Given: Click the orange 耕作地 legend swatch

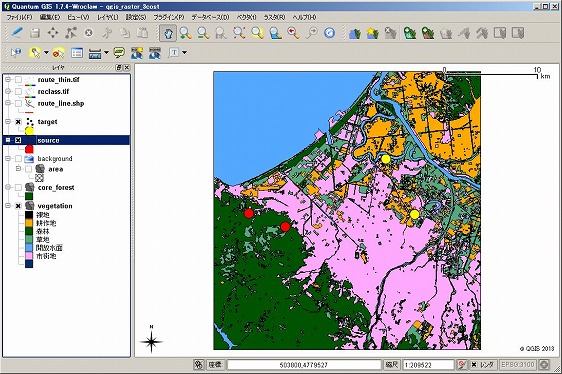Looking at the screenshot, I should (29, 223).
